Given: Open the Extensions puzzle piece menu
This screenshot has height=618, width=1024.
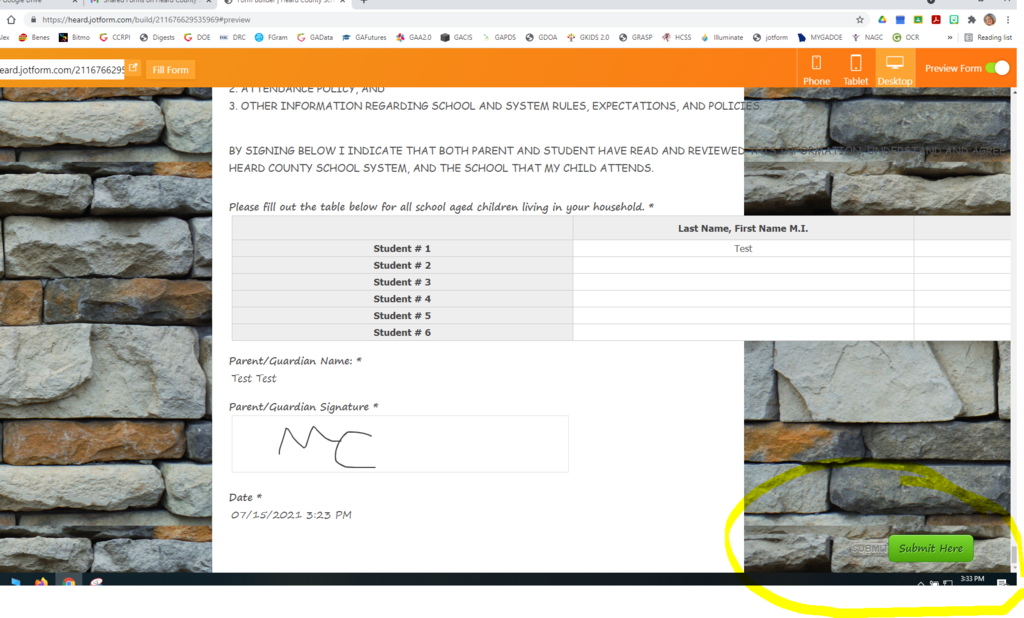Looking at the screenshot, I should (972, 20).
